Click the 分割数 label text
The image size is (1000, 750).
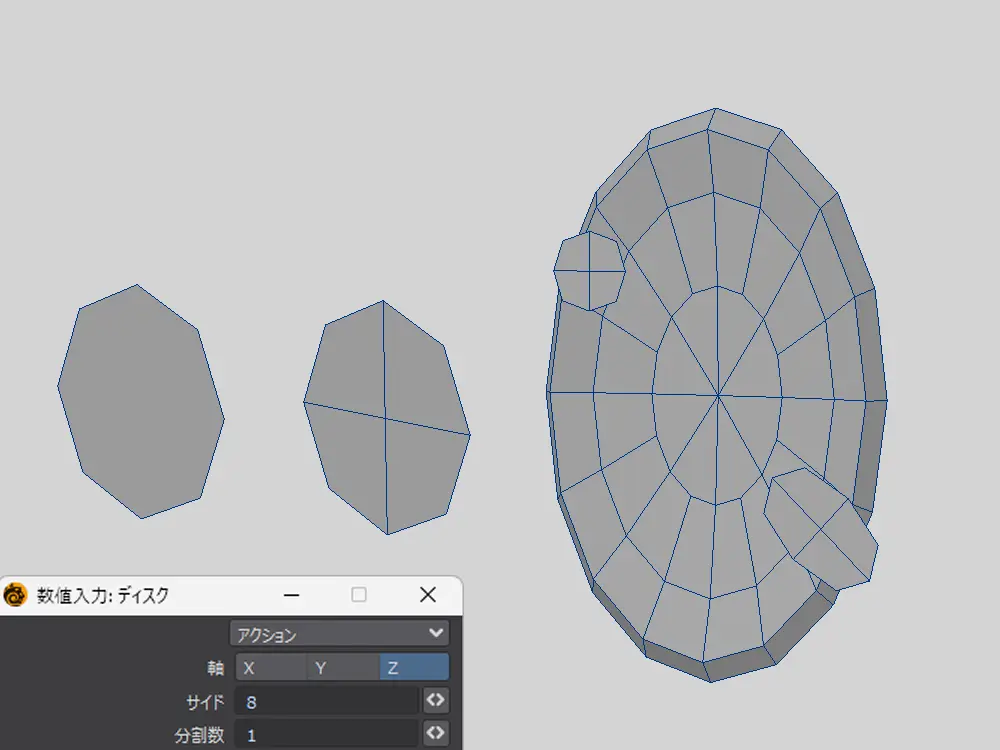click(198, 734)
